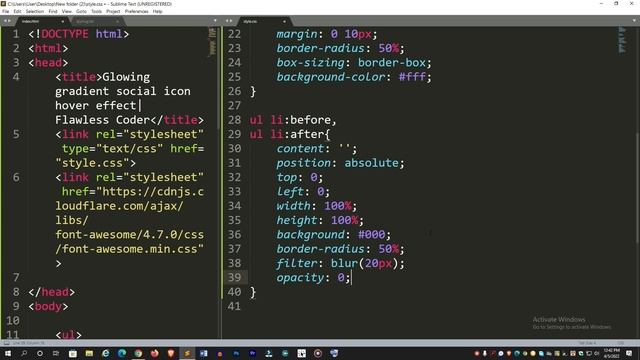Click 'background: #000;' line
This screenshot has height=360, width=640.
click(333, 234)
